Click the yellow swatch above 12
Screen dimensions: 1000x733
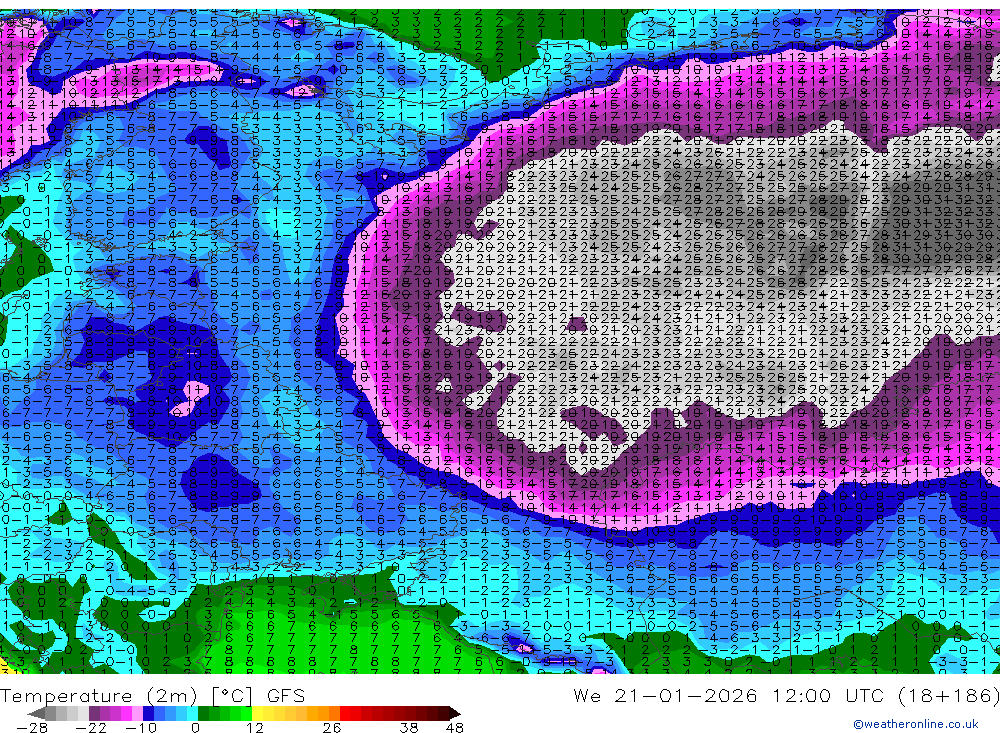(x=258, y=713)
